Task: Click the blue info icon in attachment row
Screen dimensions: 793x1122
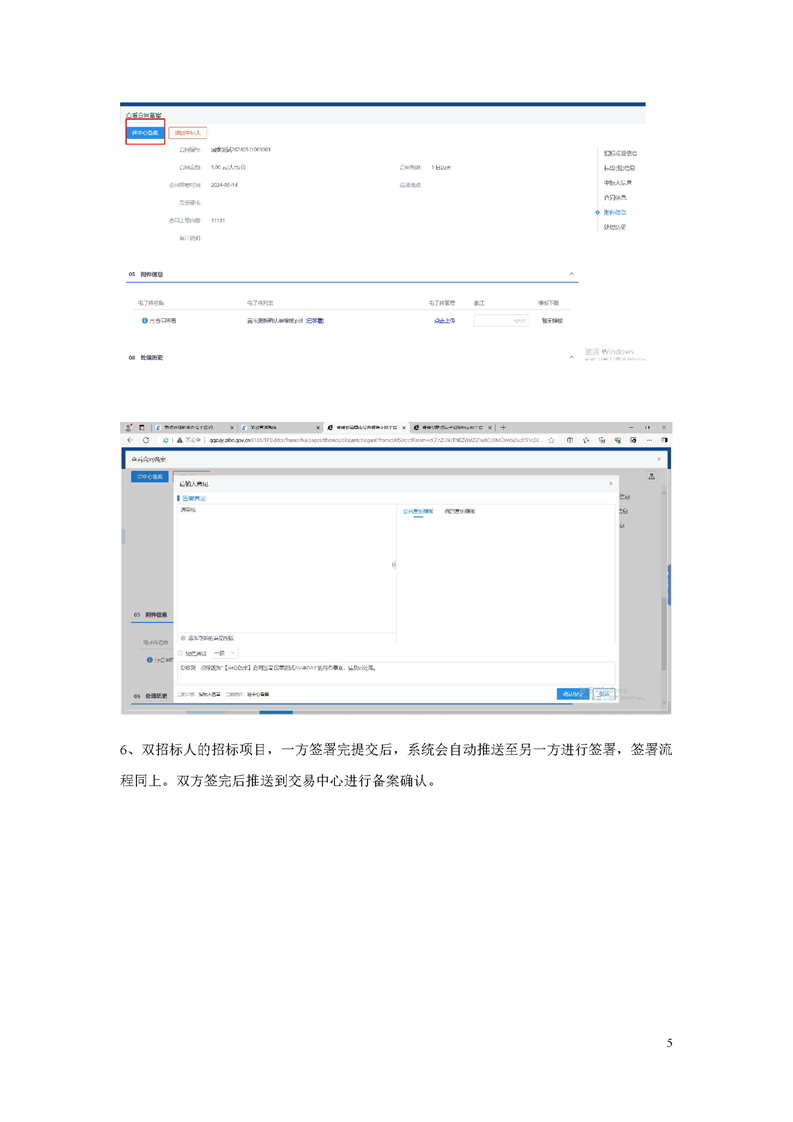Action: (x=145, y=321)
